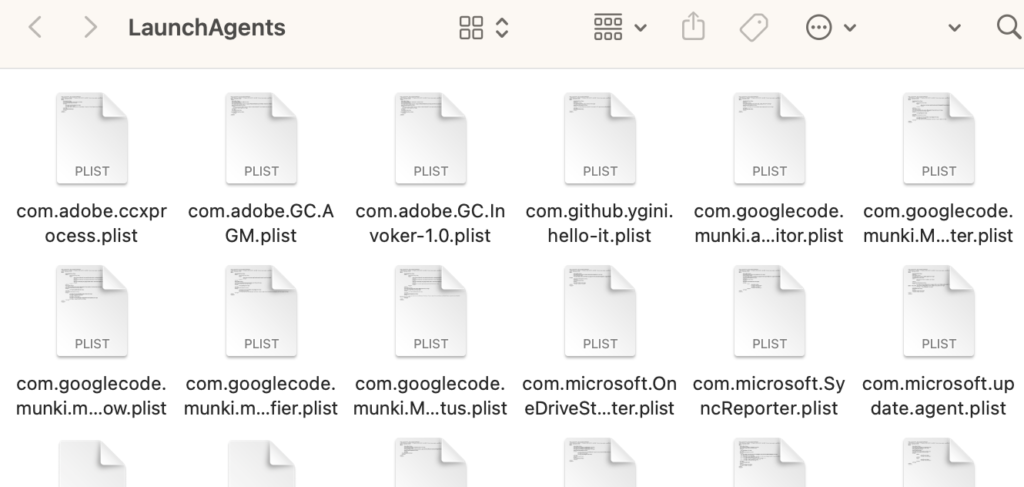The image size is (1024, 487).
Task: Expand the More actions ellipsis menu
Action: click(x=831, y=28)
